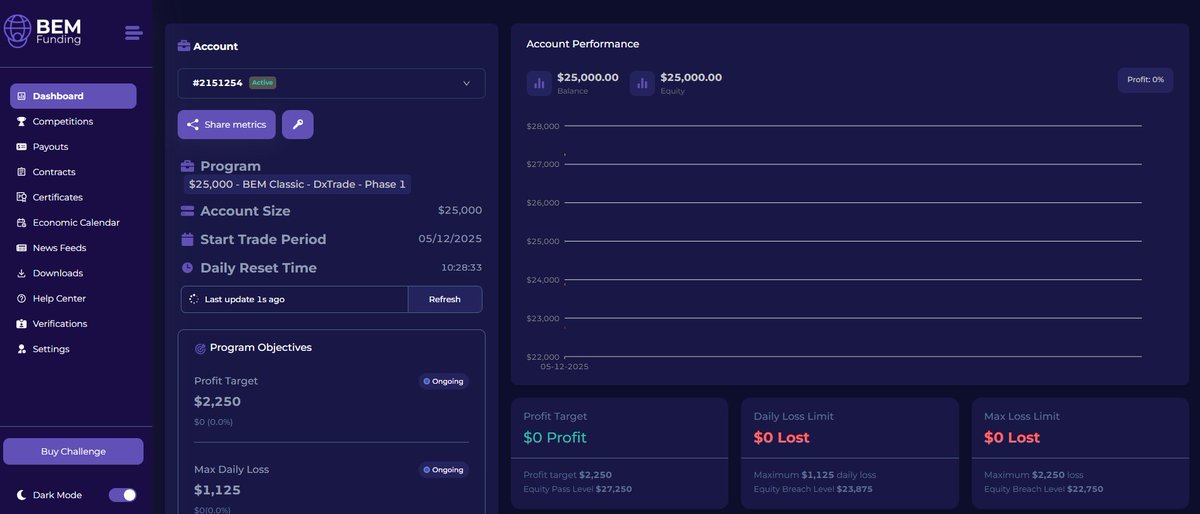The height and width of the screenshot is (514, 1200).
Task: Click the $1,125 max daily loss amount
Action: pyautogui.click(x=217, y=490)
